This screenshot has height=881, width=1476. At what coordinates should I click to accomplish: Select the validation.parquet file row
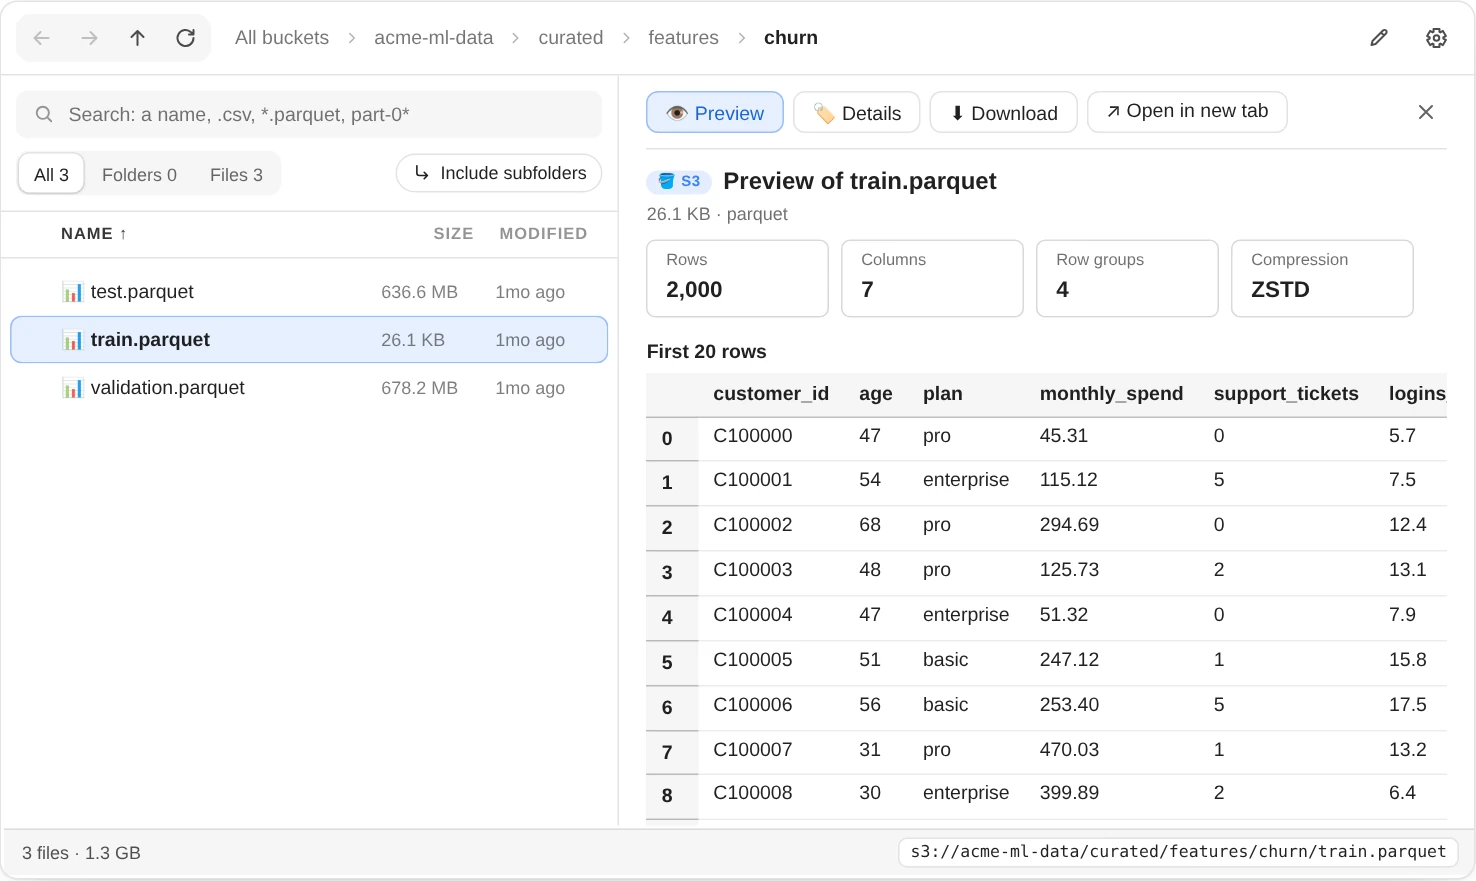(x=309, y=388)
